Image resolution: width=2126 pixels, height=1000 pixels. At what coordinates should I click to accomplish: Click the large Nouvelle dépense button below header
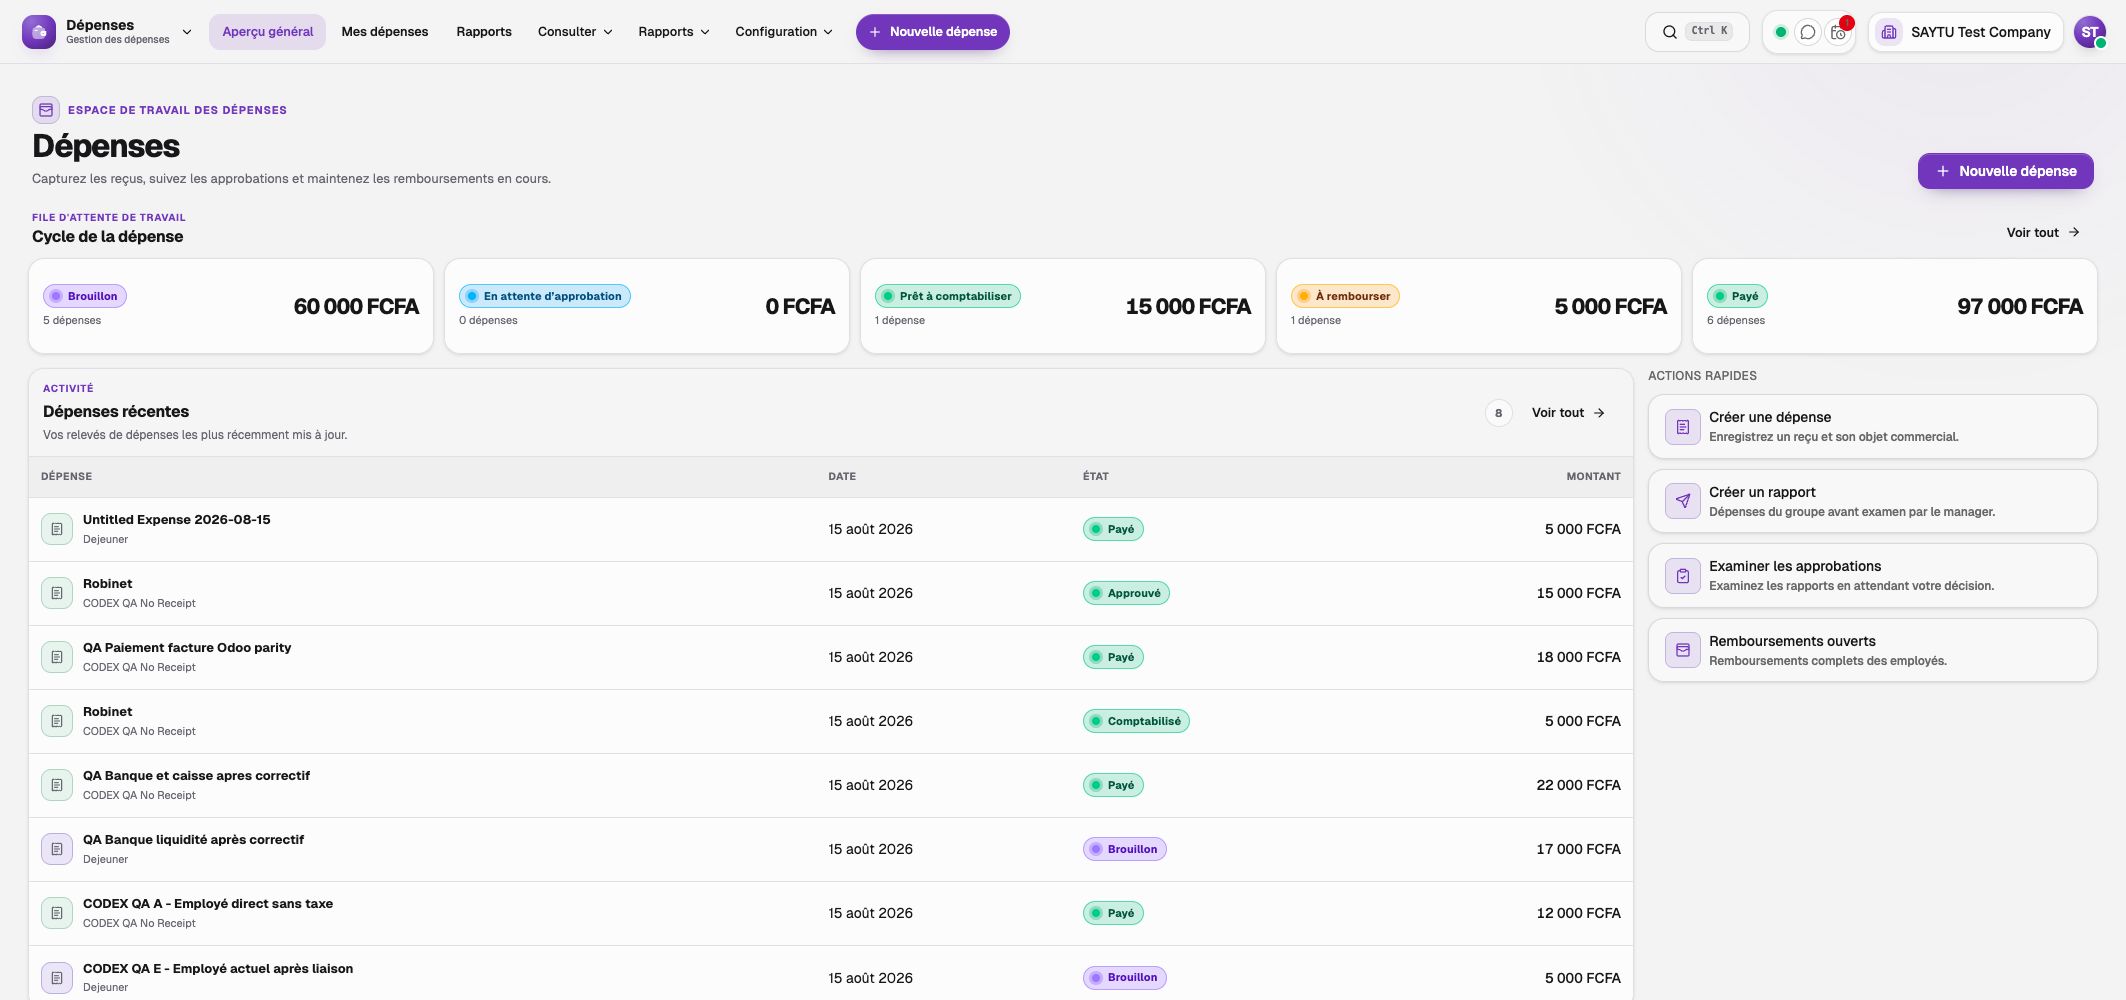[2006, 171]
